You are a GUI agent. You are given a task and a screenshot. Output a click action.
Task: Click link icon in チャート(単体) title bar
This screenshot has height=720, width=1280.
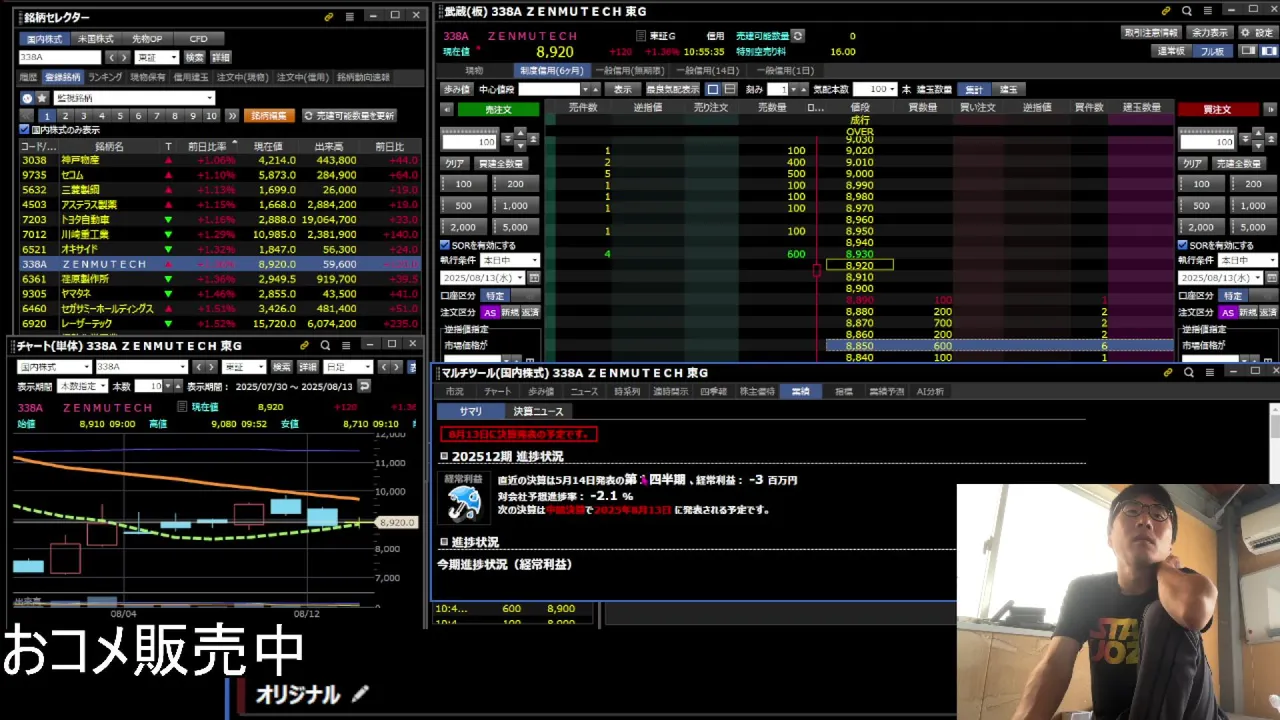(303, 345)
